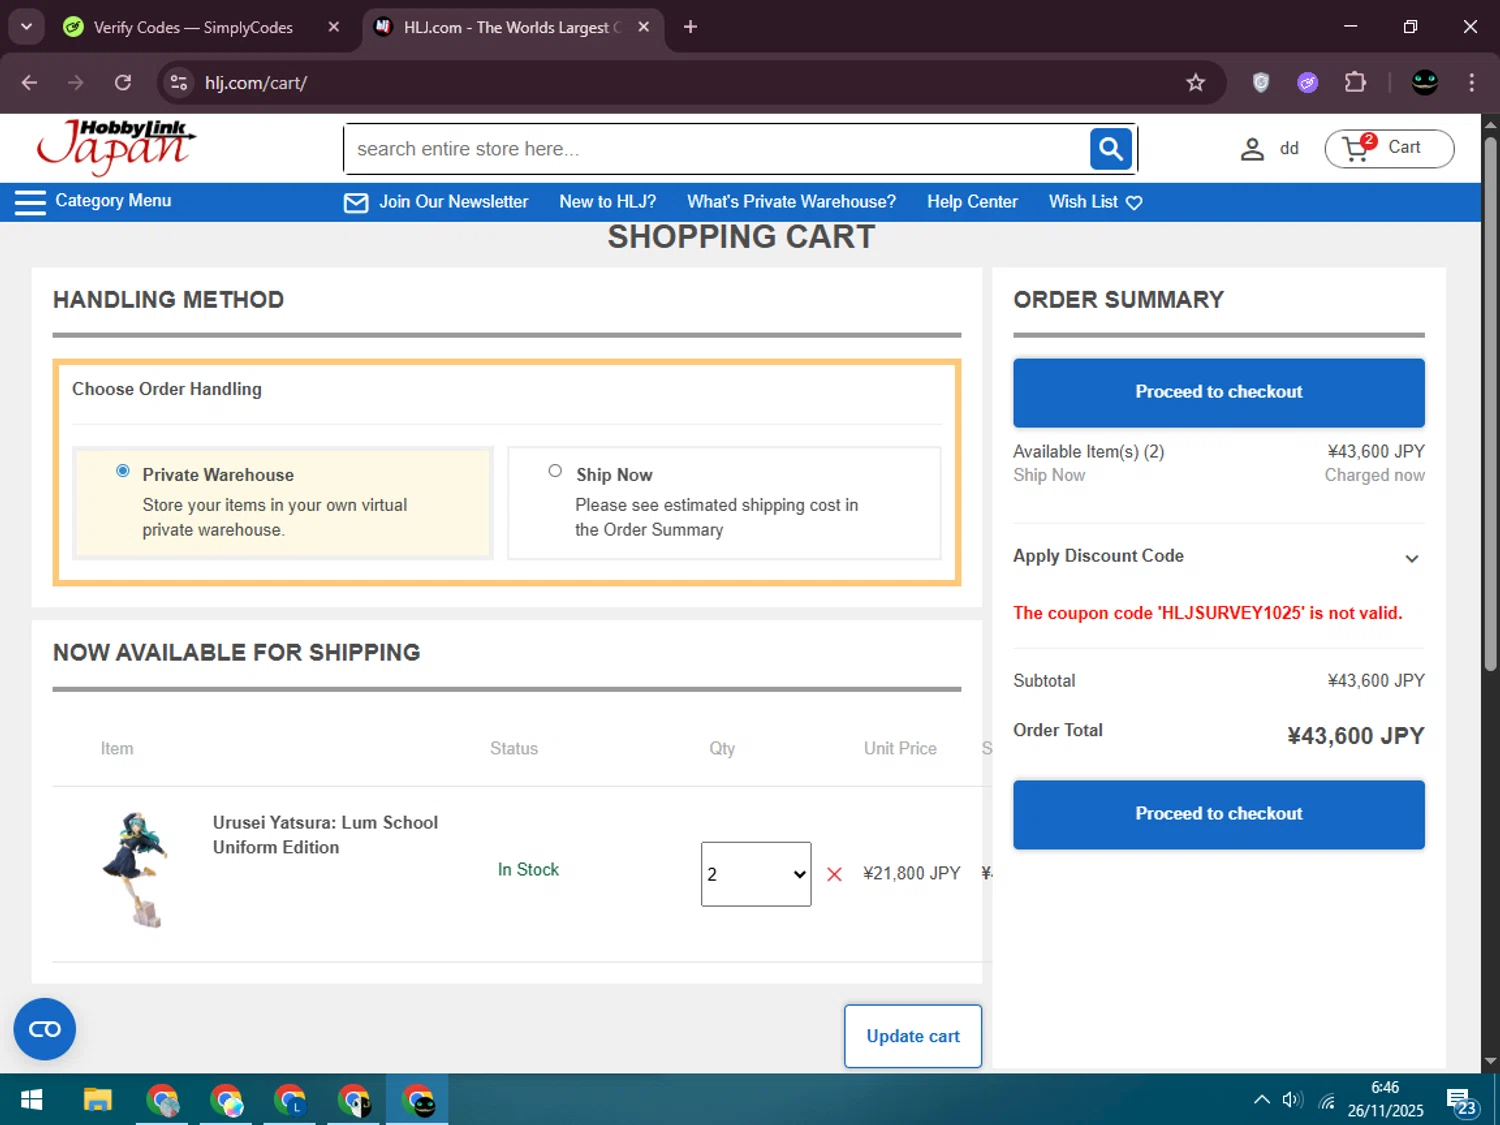Open the Help Center link
Screen dimensions: 1500x1125
(972, 202)
